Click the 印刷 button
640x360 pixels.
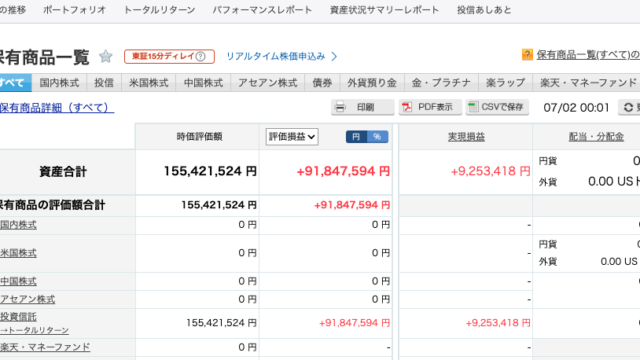click(x=362, y=107)
